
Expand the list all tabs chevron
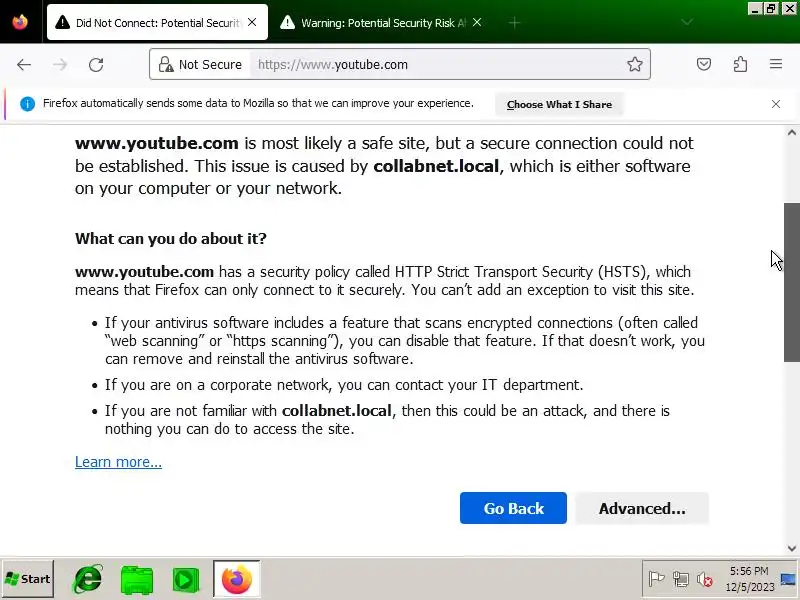[x=687, y=22]
